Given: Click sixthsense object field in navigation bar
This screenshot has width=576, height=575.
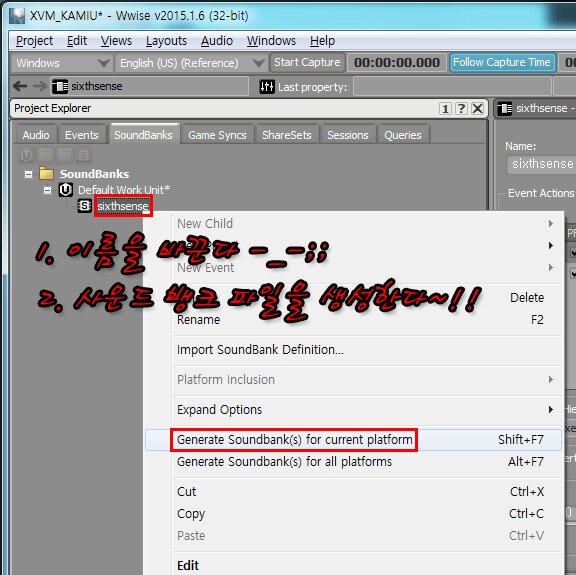Looking at the screenshot, I should 150,87.
